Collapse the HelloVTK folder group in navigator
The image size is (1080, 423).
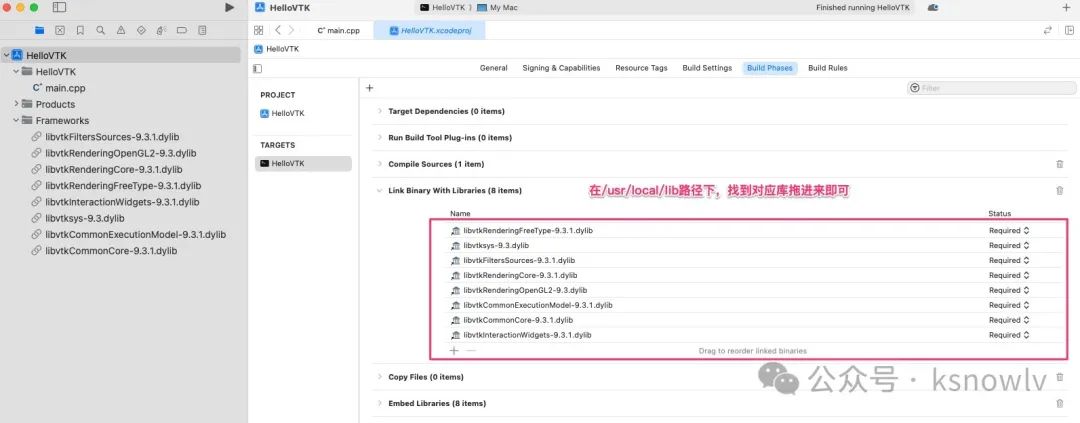[15, 72]
